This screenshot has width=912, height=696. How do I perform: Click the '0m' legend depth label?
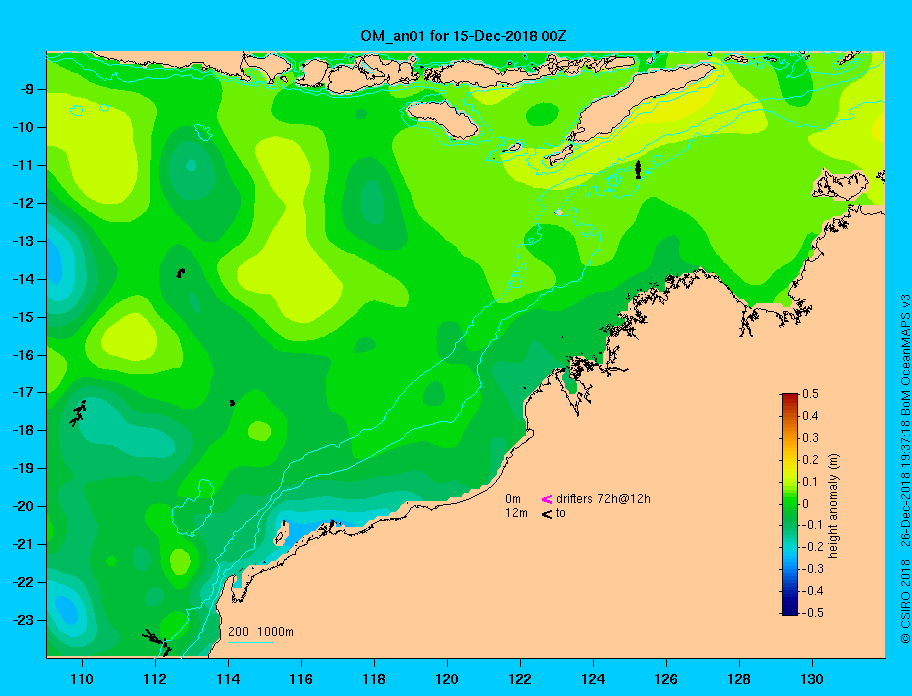coord(513,499)
